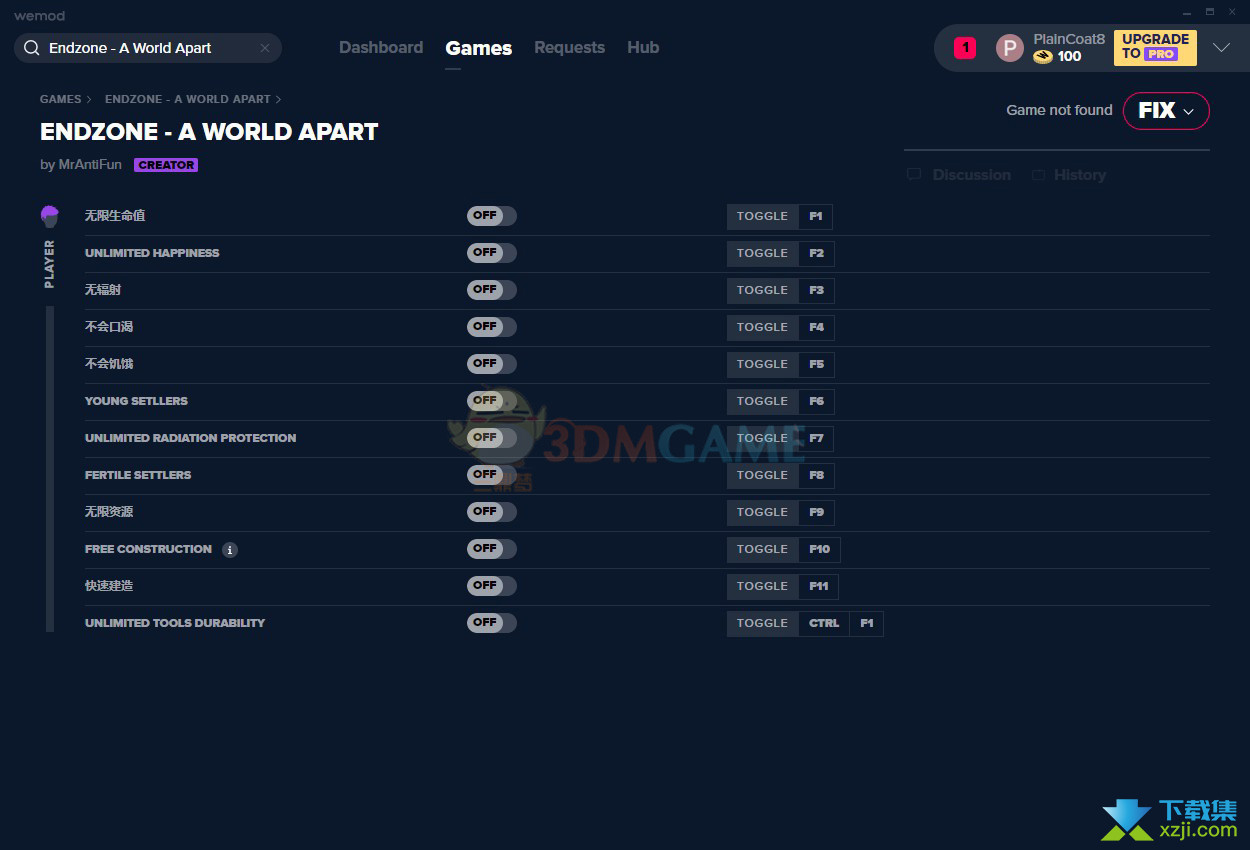Toggle the 快速建造 switch
The height and width of the screenshot is (850, 1250).
point(492,586)
